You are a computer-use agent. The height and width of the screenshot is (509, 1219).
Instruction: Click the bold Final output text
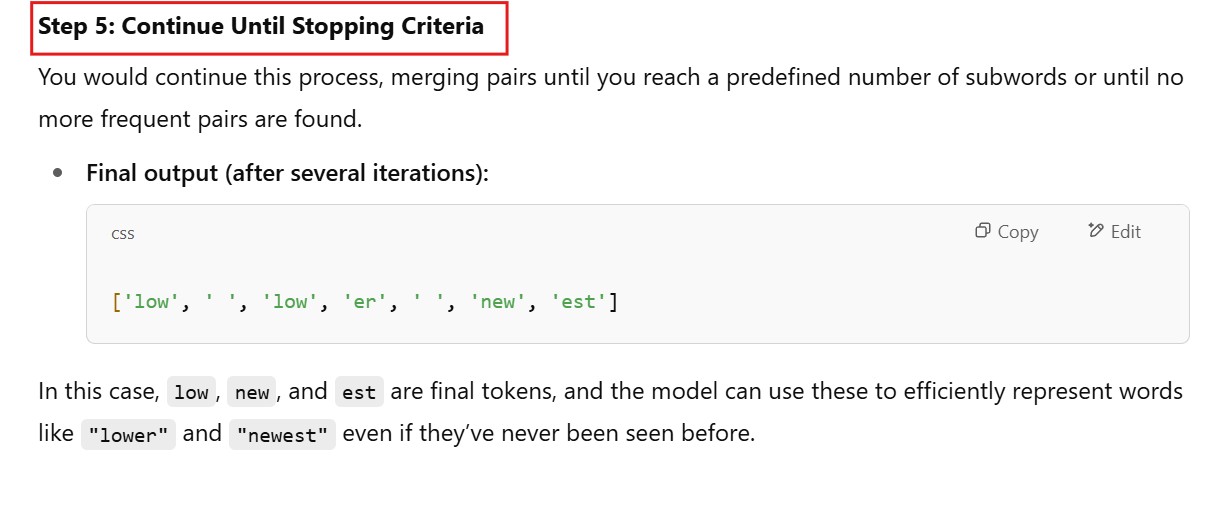click(288, 173)
